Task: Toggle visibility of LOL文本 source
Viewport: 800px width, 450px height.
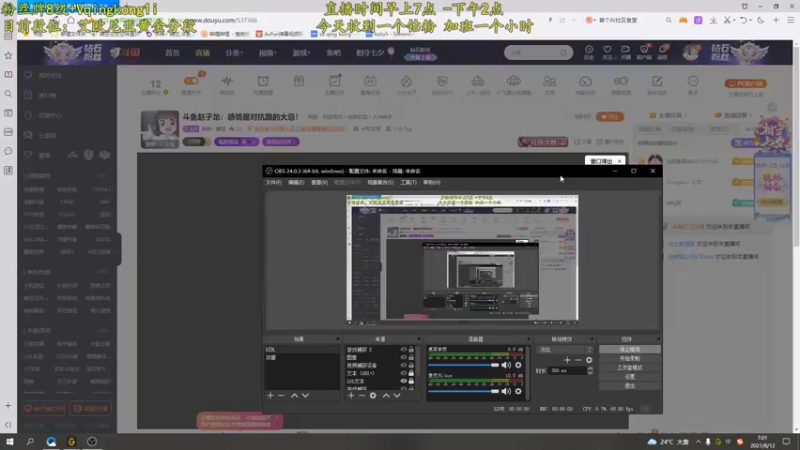Action: pos(404,381)
